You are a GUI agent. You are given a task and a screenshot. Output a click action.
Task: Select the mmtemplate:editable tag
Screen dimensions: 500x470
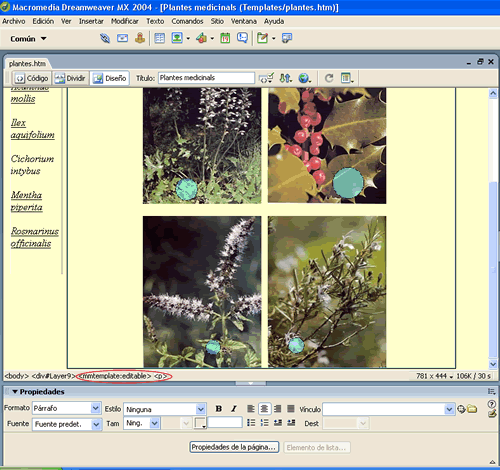tap(114, 376)
